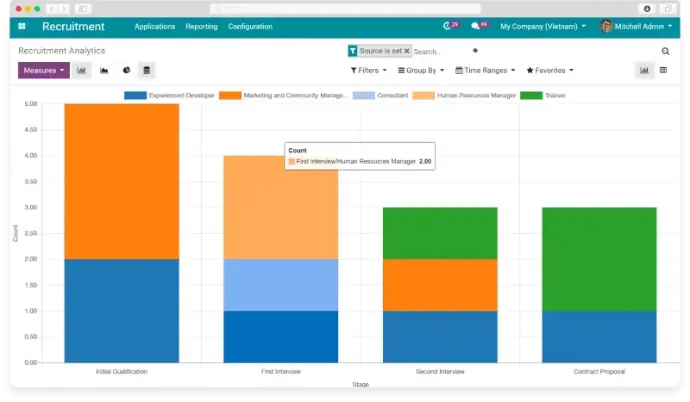Click the Consultant legend color swatch

(x=363, y=95)
